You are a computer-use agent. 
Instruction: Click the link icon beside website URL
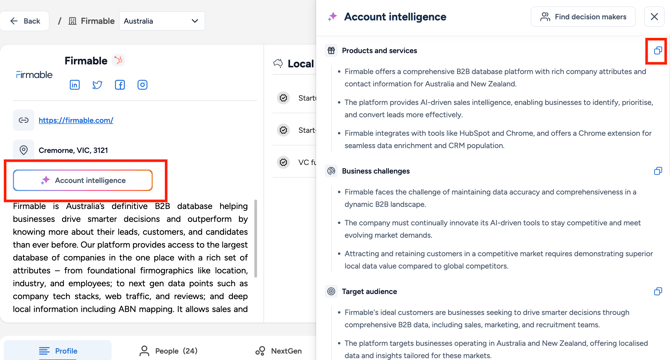pyautogui.click(x=24, y=120)
